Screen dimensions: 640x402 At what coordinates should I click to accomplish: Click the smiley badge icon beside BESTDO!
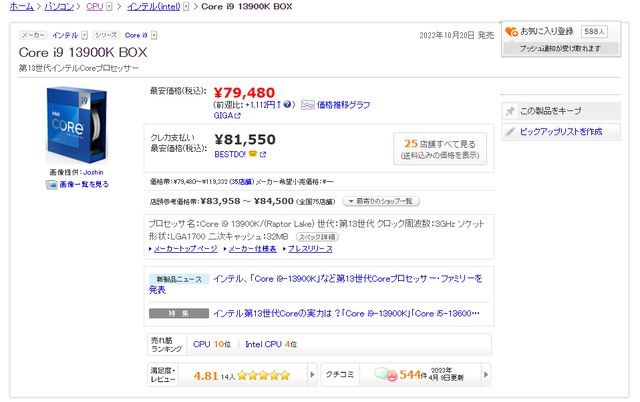coord(253,154)
